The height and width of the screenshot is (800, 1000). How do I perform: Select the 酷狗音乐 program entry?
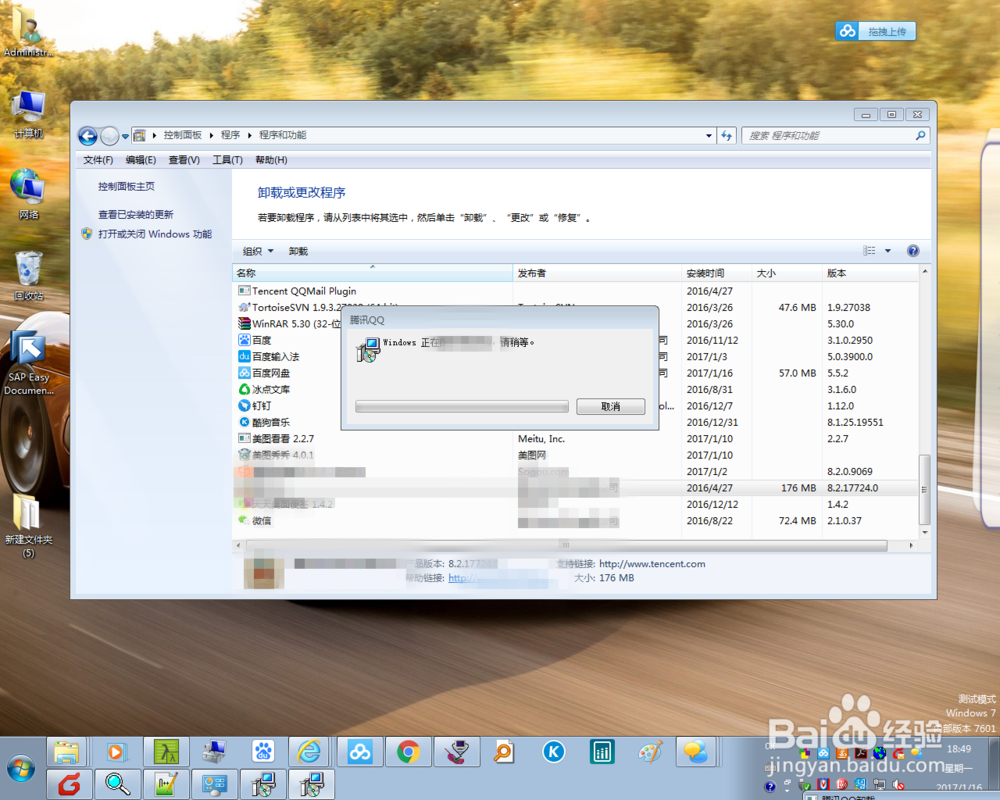[x=270, y=422]
